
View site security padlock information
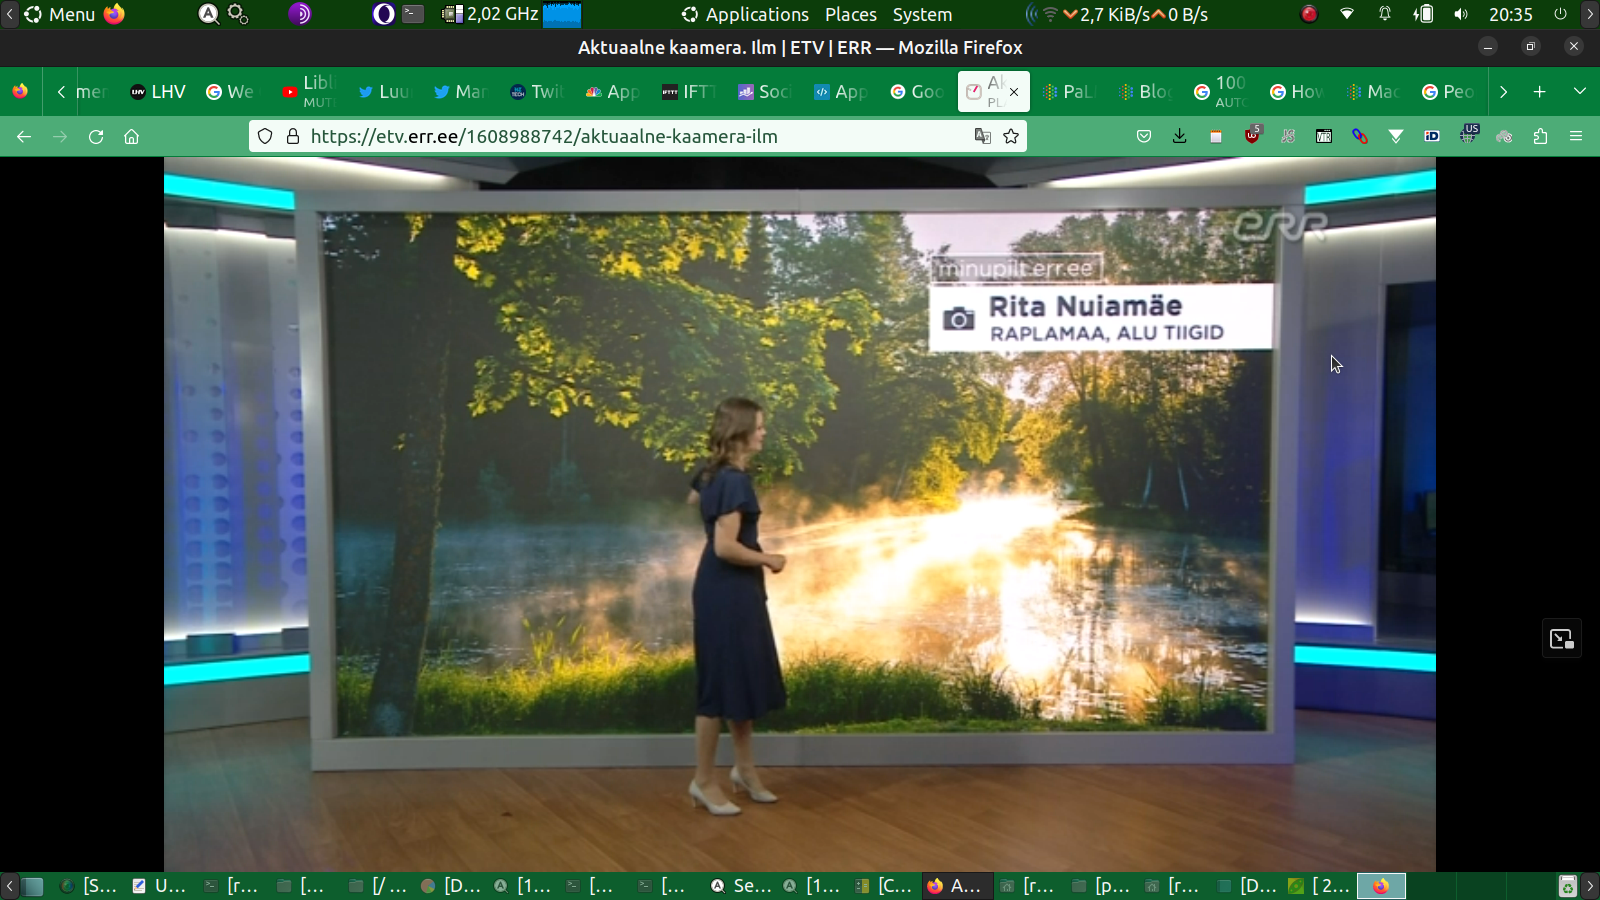tap(293, 136)
